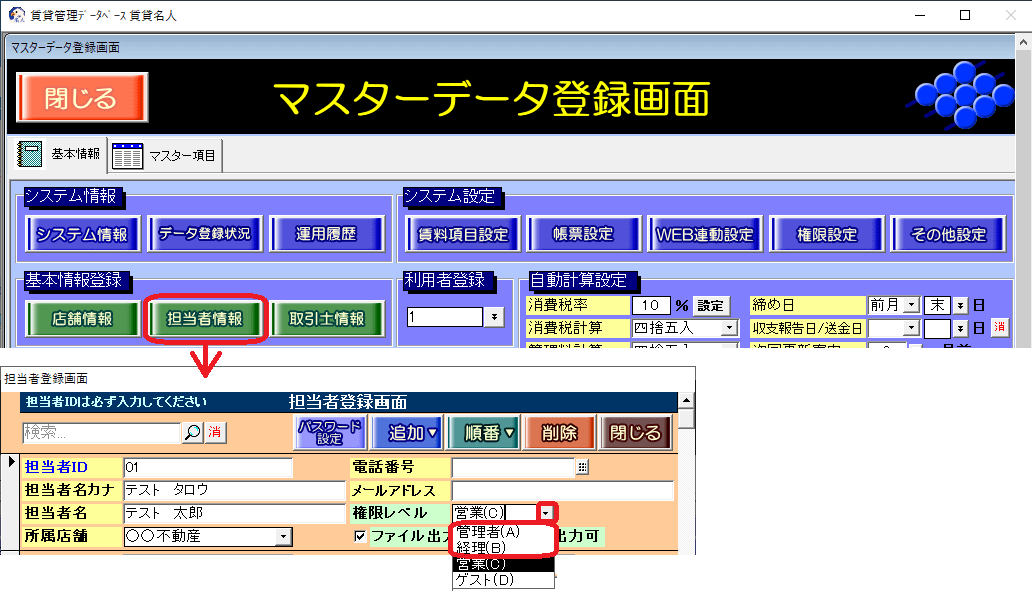Select 管理者(A) from the permission list
1032x592 pixels.
pos(488,532)
